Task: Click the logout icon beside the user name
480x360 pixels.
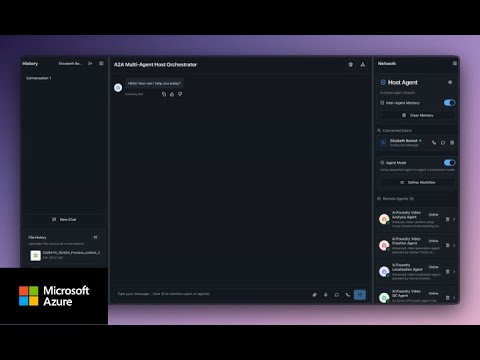Action: point(90,63)
